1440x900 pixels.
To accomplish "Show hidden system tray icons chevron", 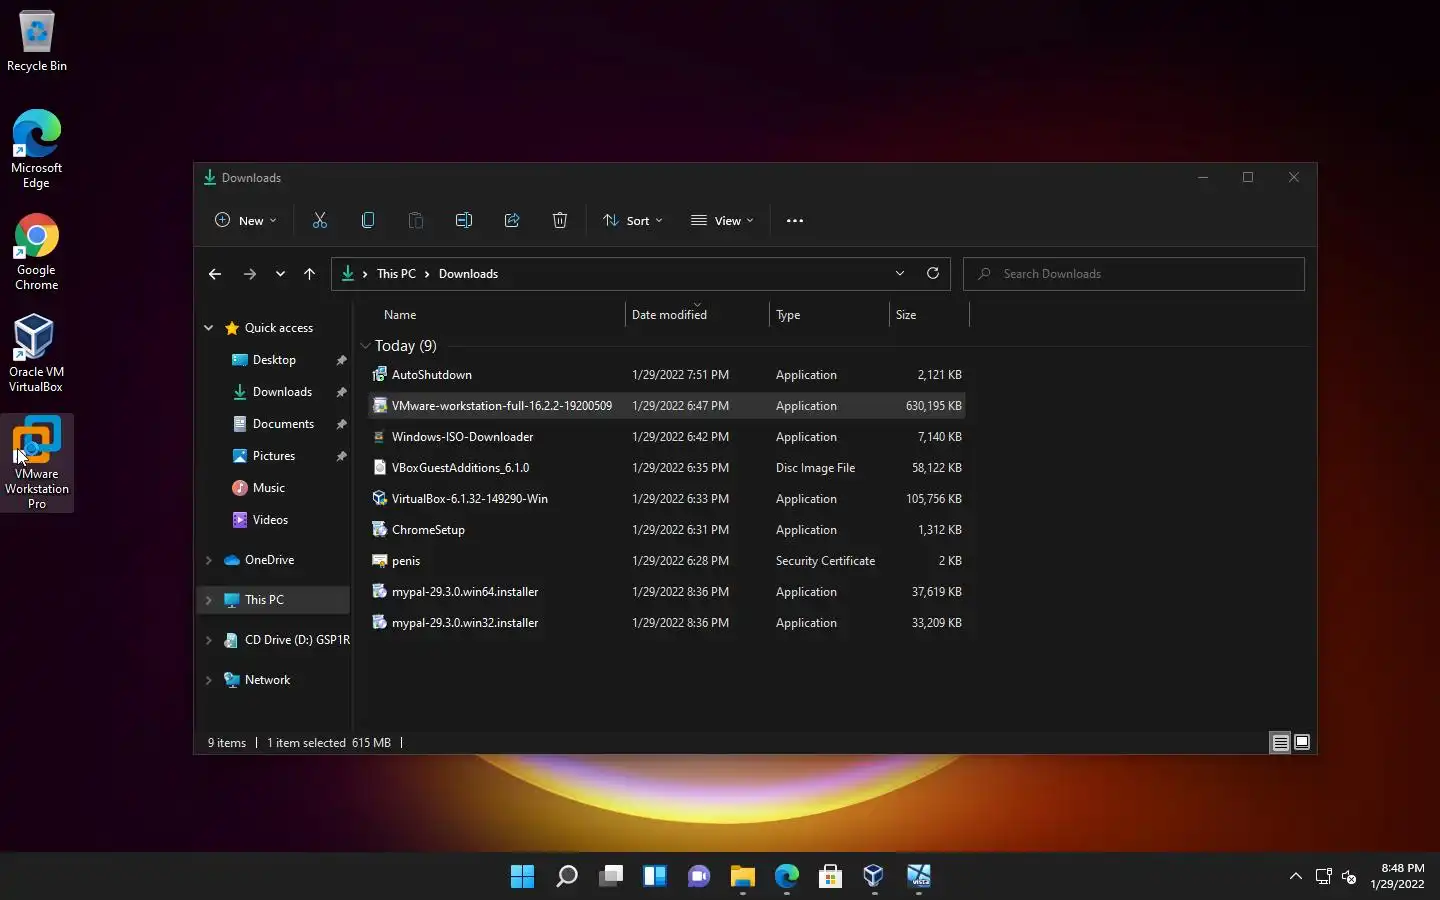I will pyautogui.click(x=1296, y=877).
